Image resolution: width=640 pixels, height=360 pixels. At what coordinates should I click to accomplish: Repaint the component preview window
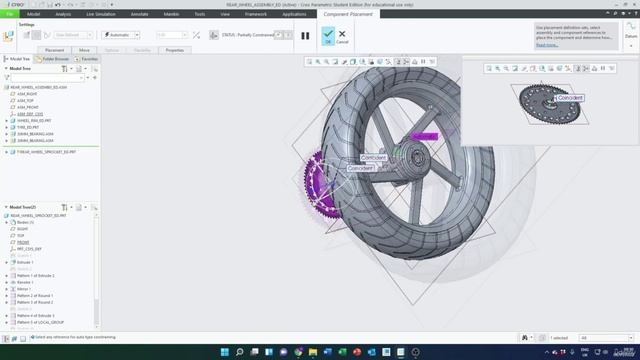pos(515,69)
